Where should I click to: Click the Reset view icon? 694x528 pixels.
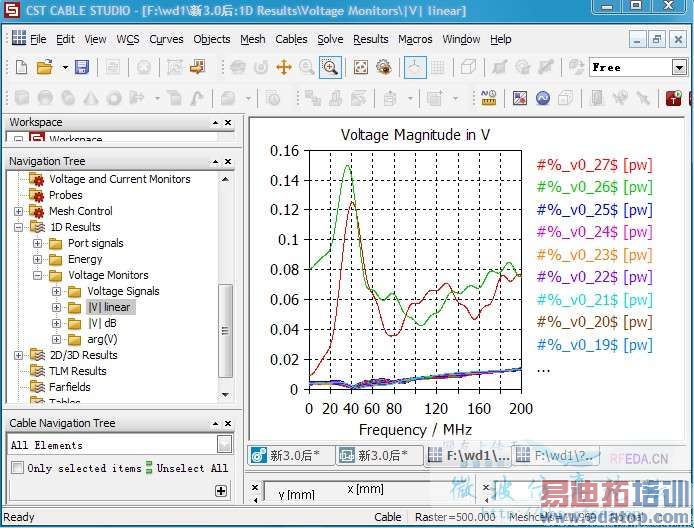click(x=361, y=67)
